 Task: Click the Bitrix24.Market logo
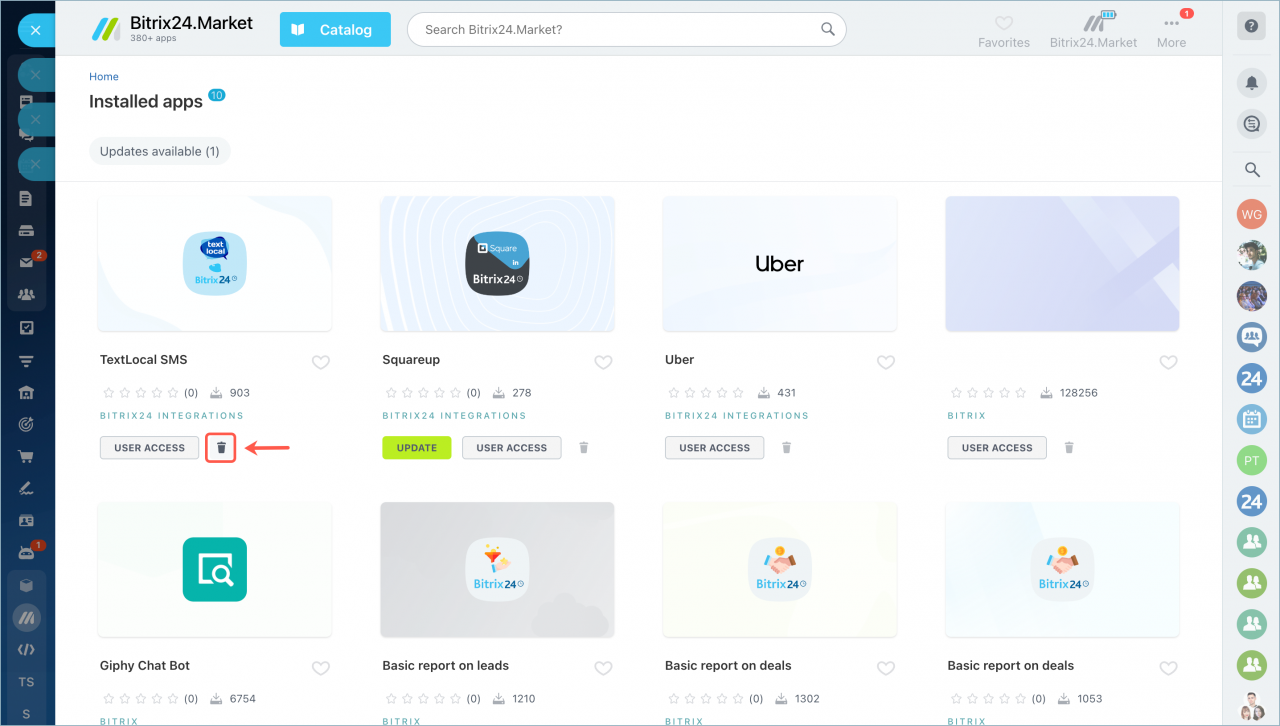pos(173,29)
